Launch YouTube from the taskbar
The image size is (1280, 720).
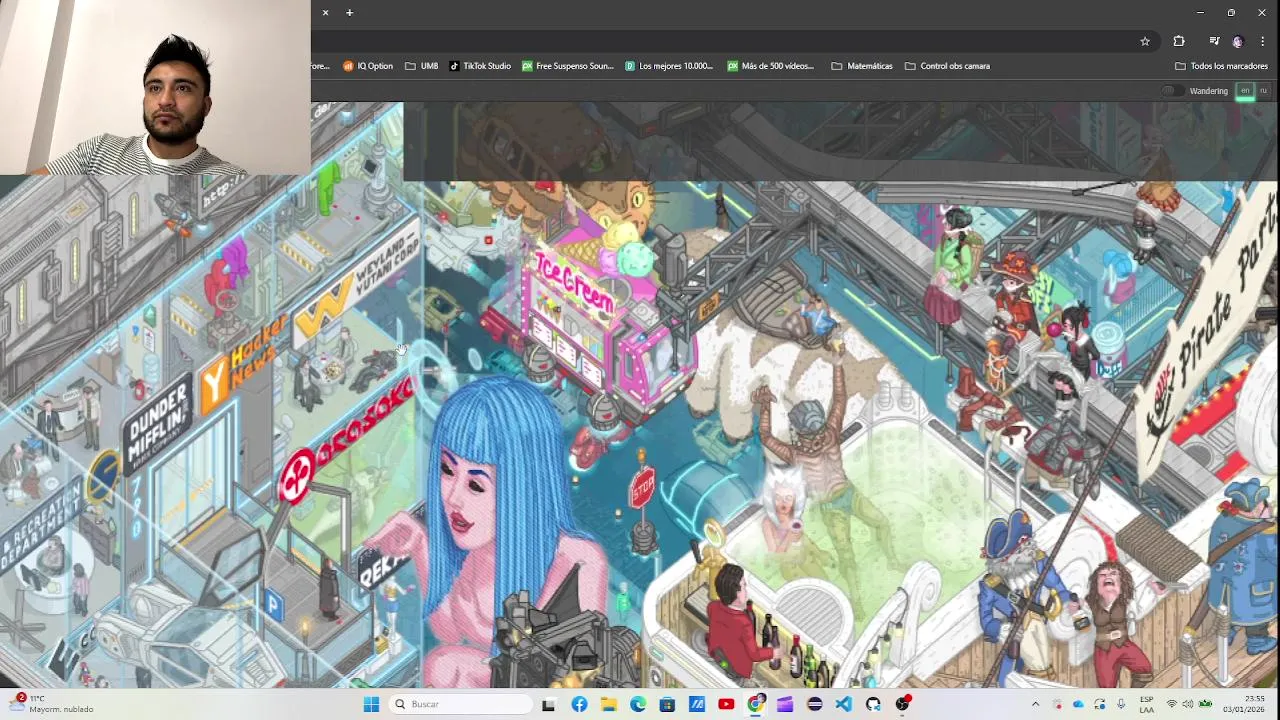[x=726, y=704]
